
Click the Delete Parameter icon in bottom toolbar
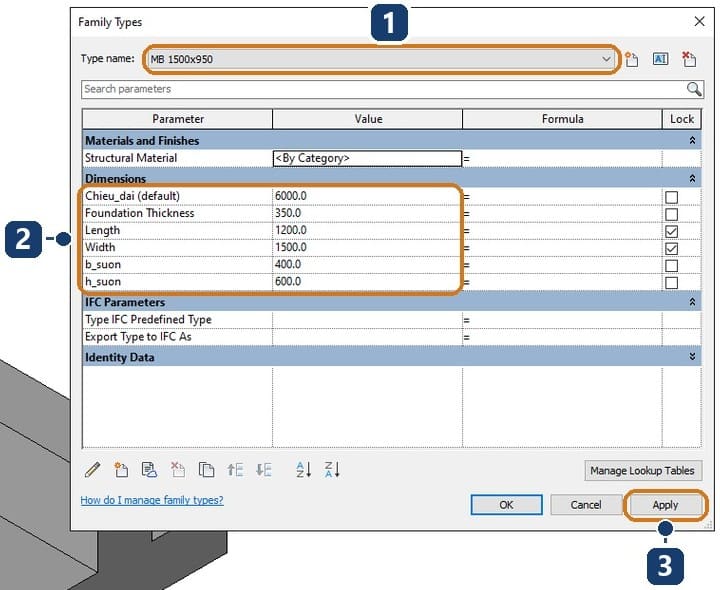(x=178, y=470)
